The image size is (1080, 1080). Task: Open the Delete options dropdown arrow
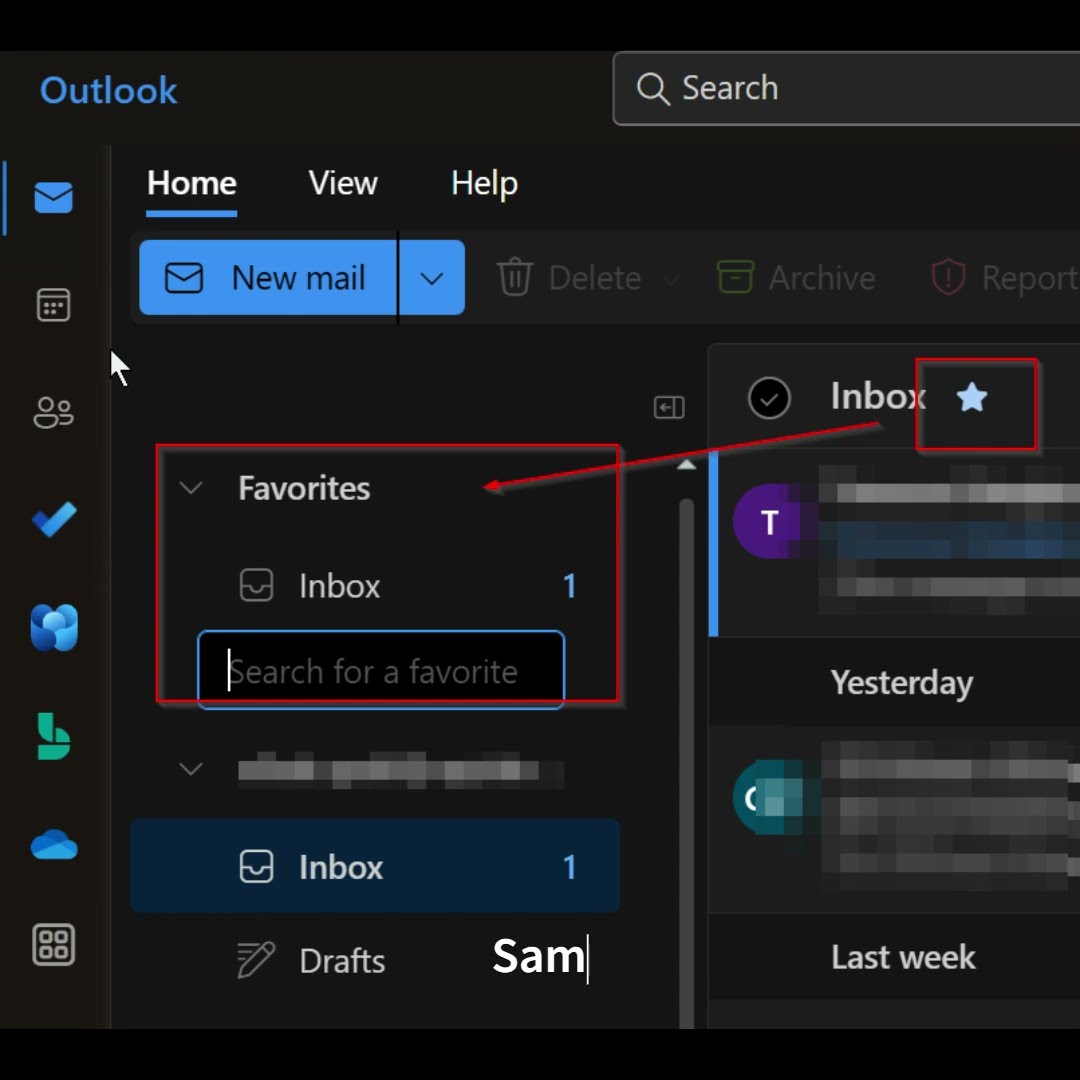click(x=670, y=279)
